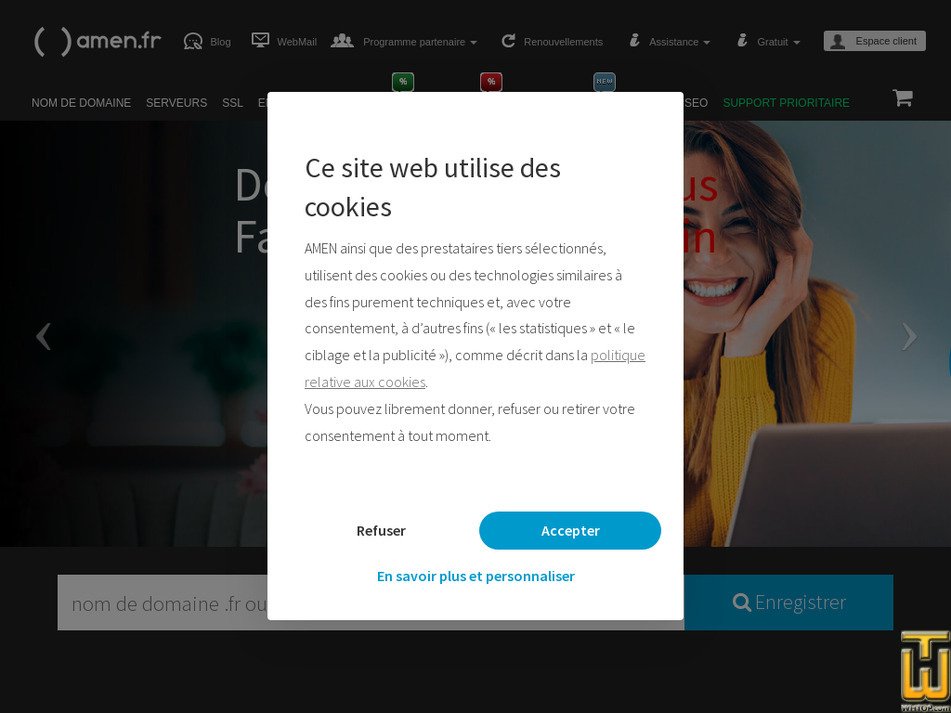Open the shopping cart icon
This screenshot has height=713, width=951.
(x=902, y=98)
